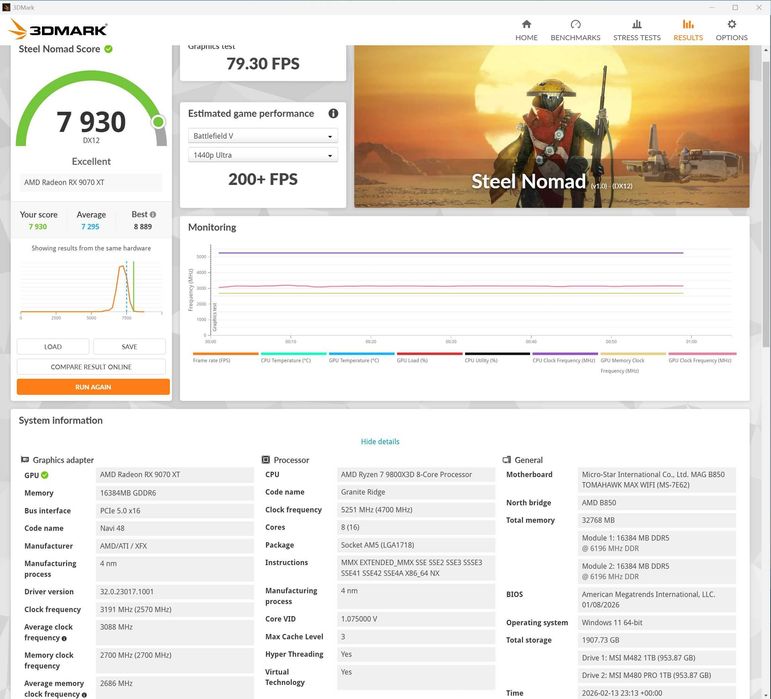Click the SAVE button

click(129, 347)
